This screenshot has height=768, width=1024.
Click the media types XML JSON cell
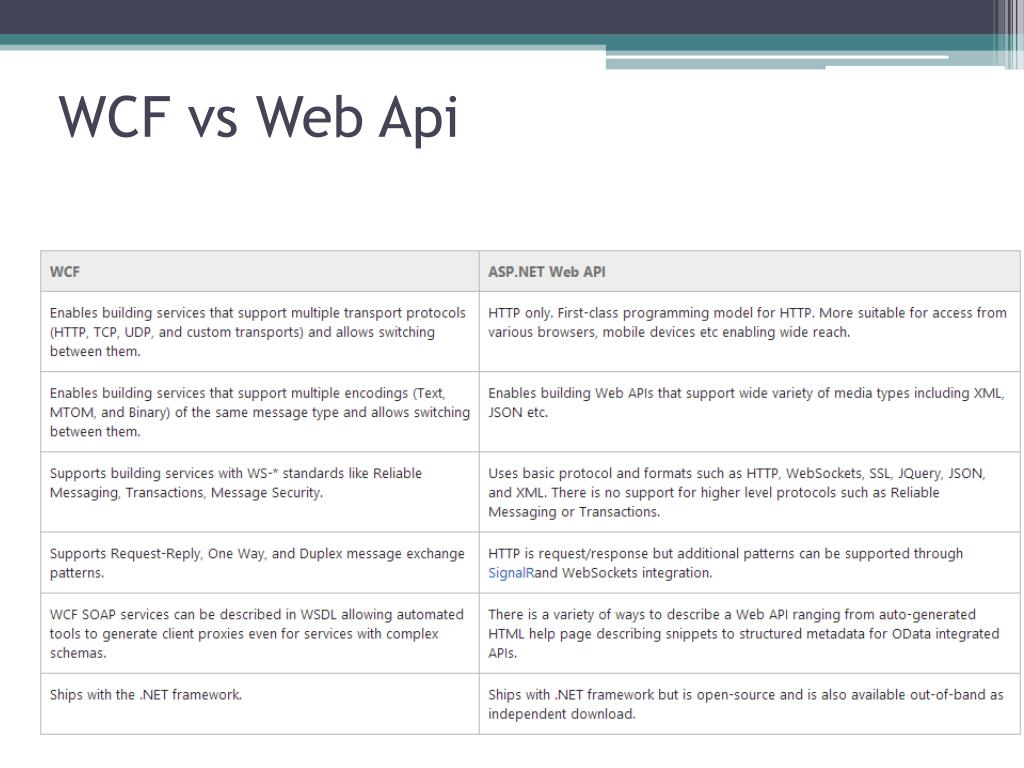point(750,412)
